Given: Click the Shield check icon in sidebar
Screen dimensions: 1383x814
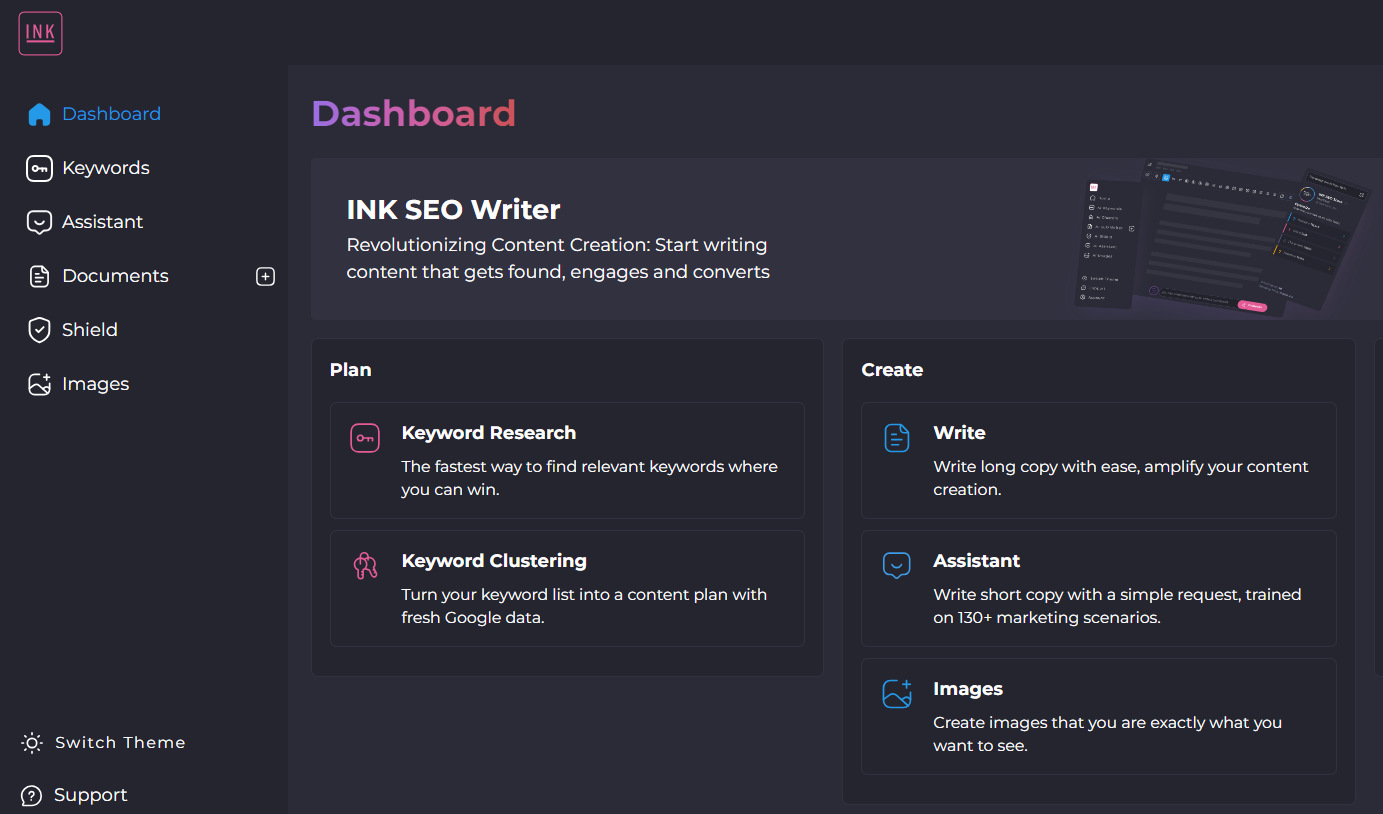Looking at the screenshot, I should (39, 330).
